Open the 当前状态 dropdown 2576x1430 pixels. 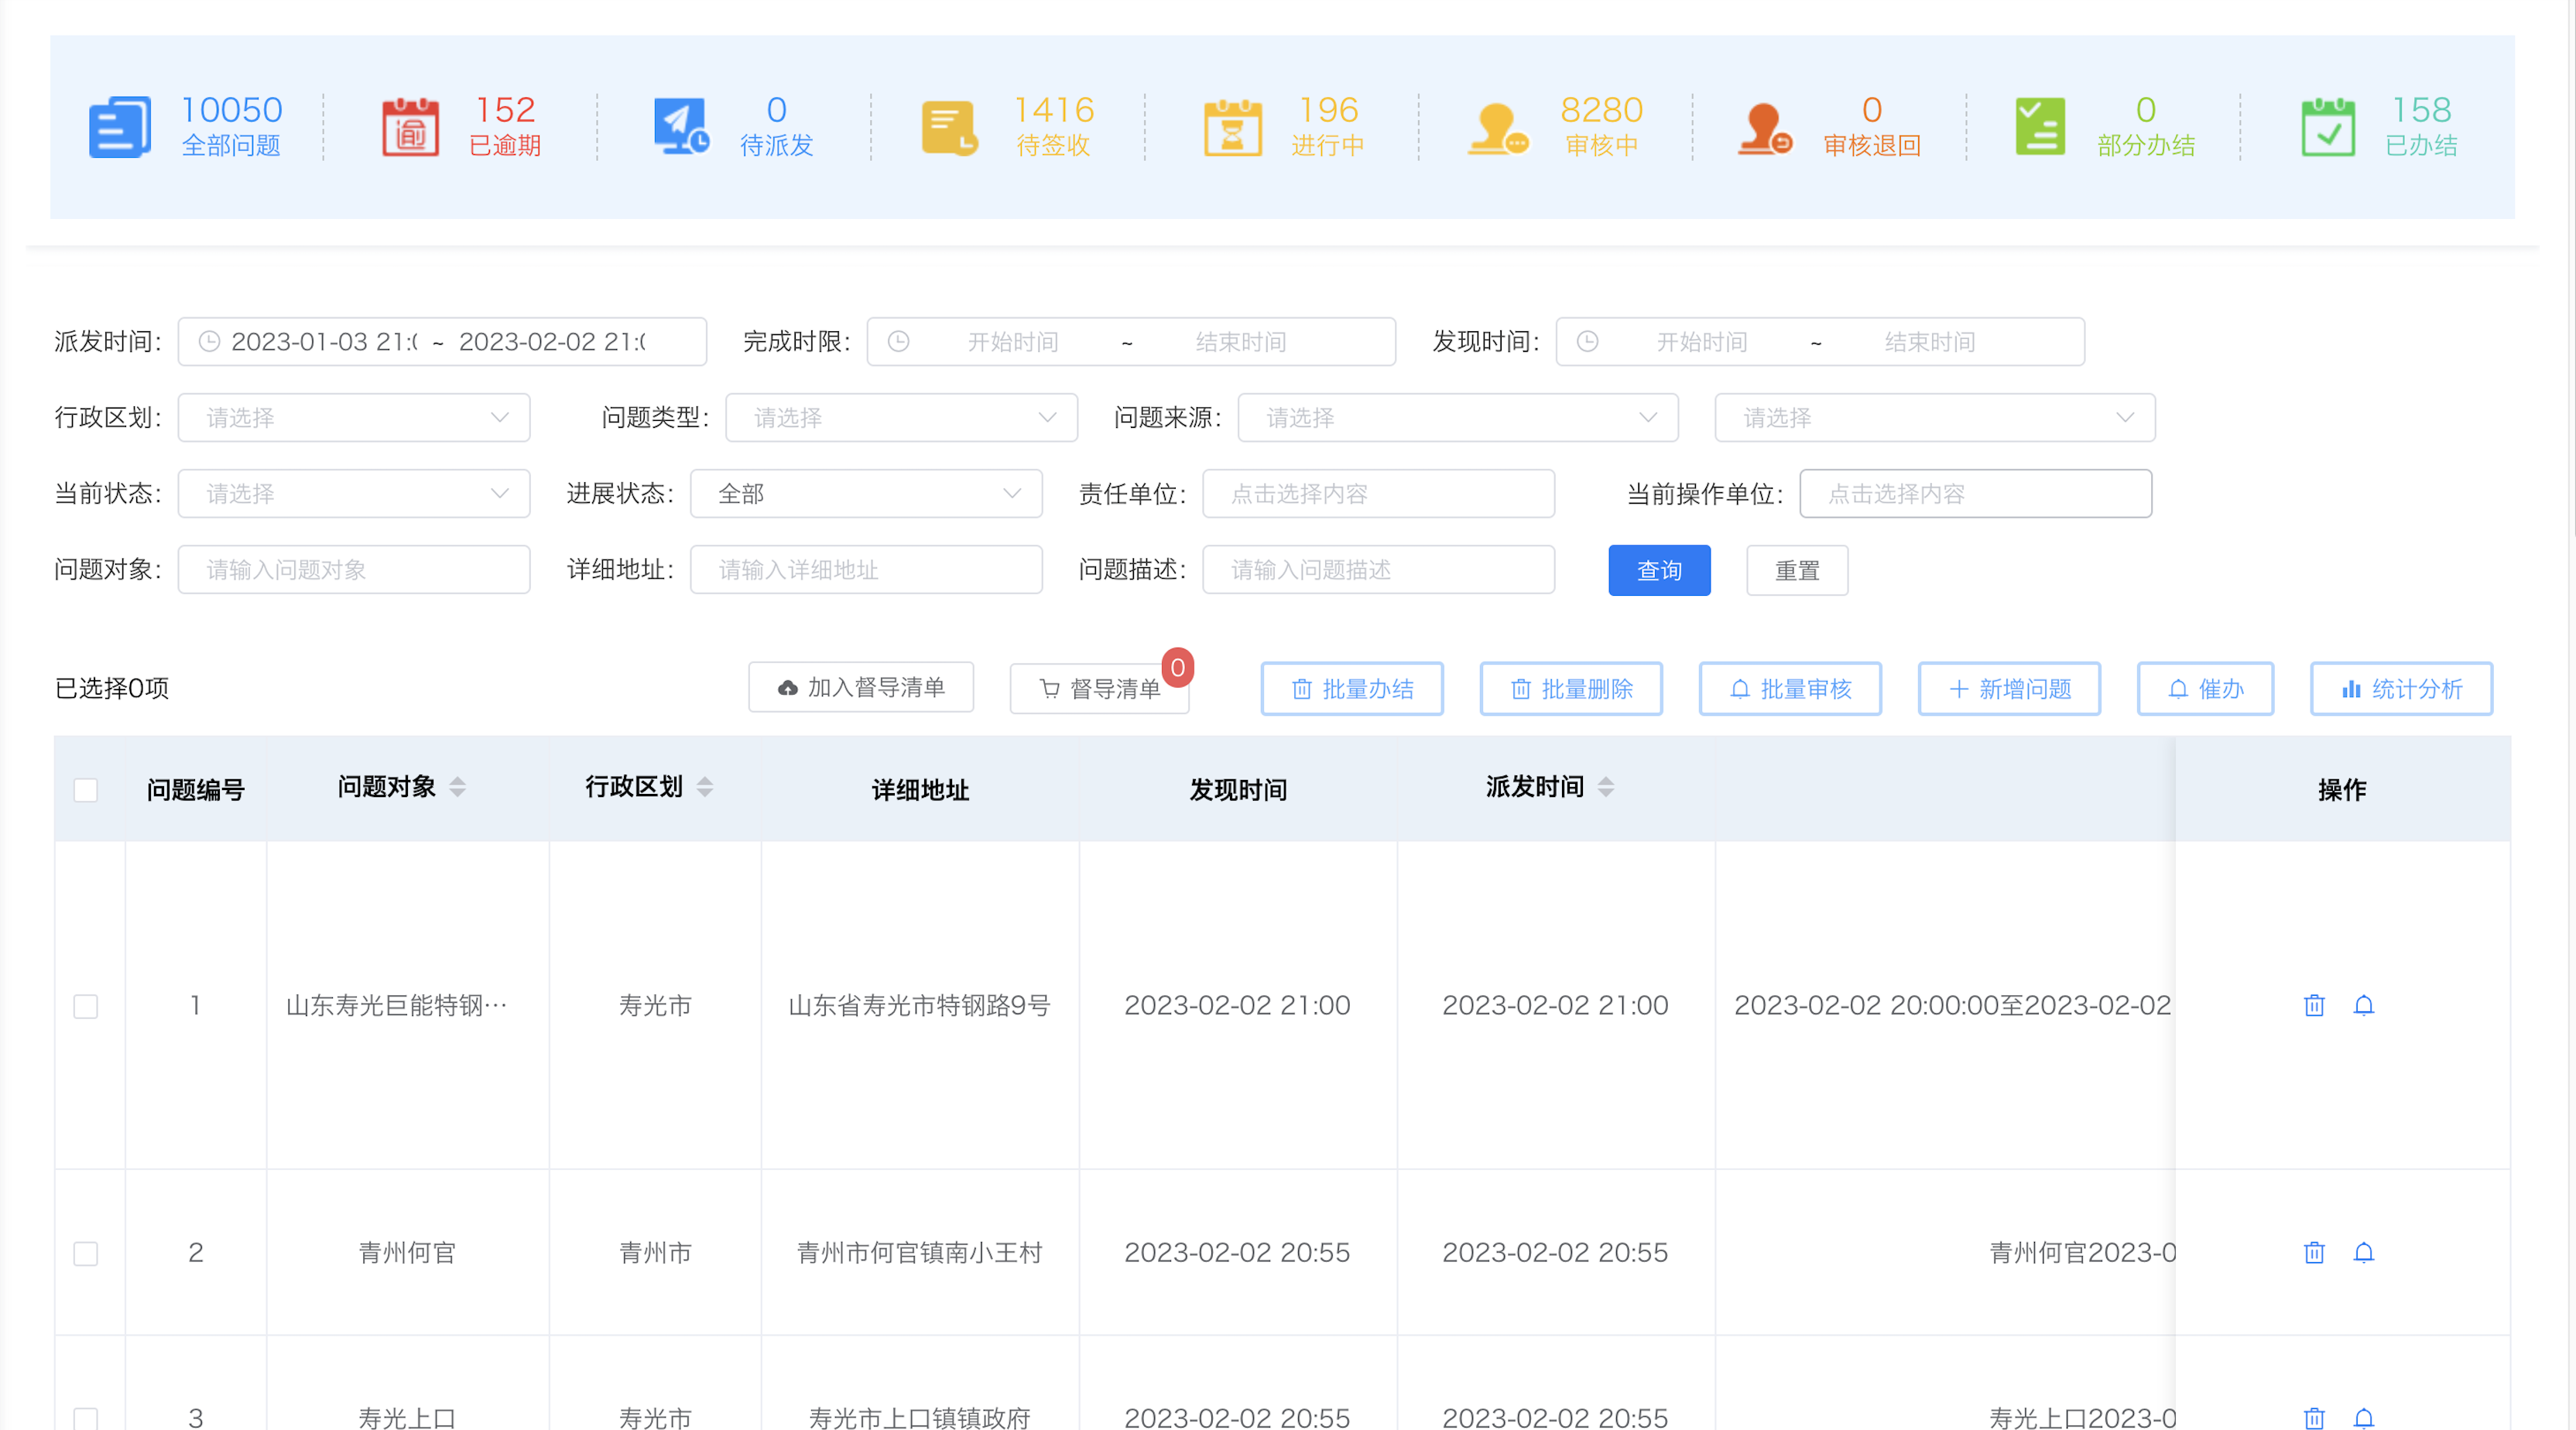tap(354, 494)
